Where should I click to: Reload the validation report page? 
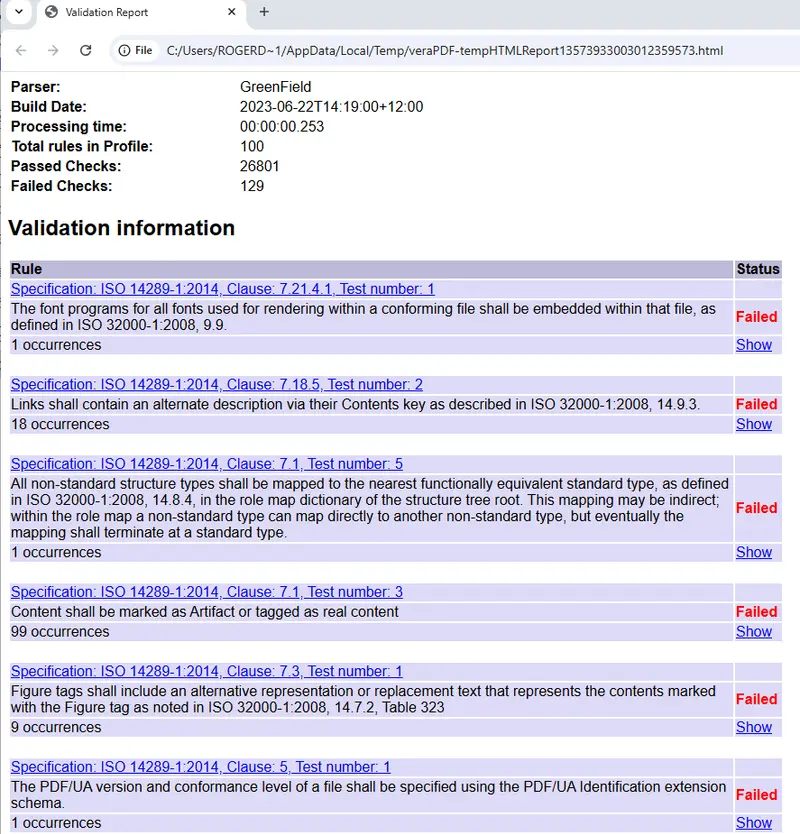[86, 51]
